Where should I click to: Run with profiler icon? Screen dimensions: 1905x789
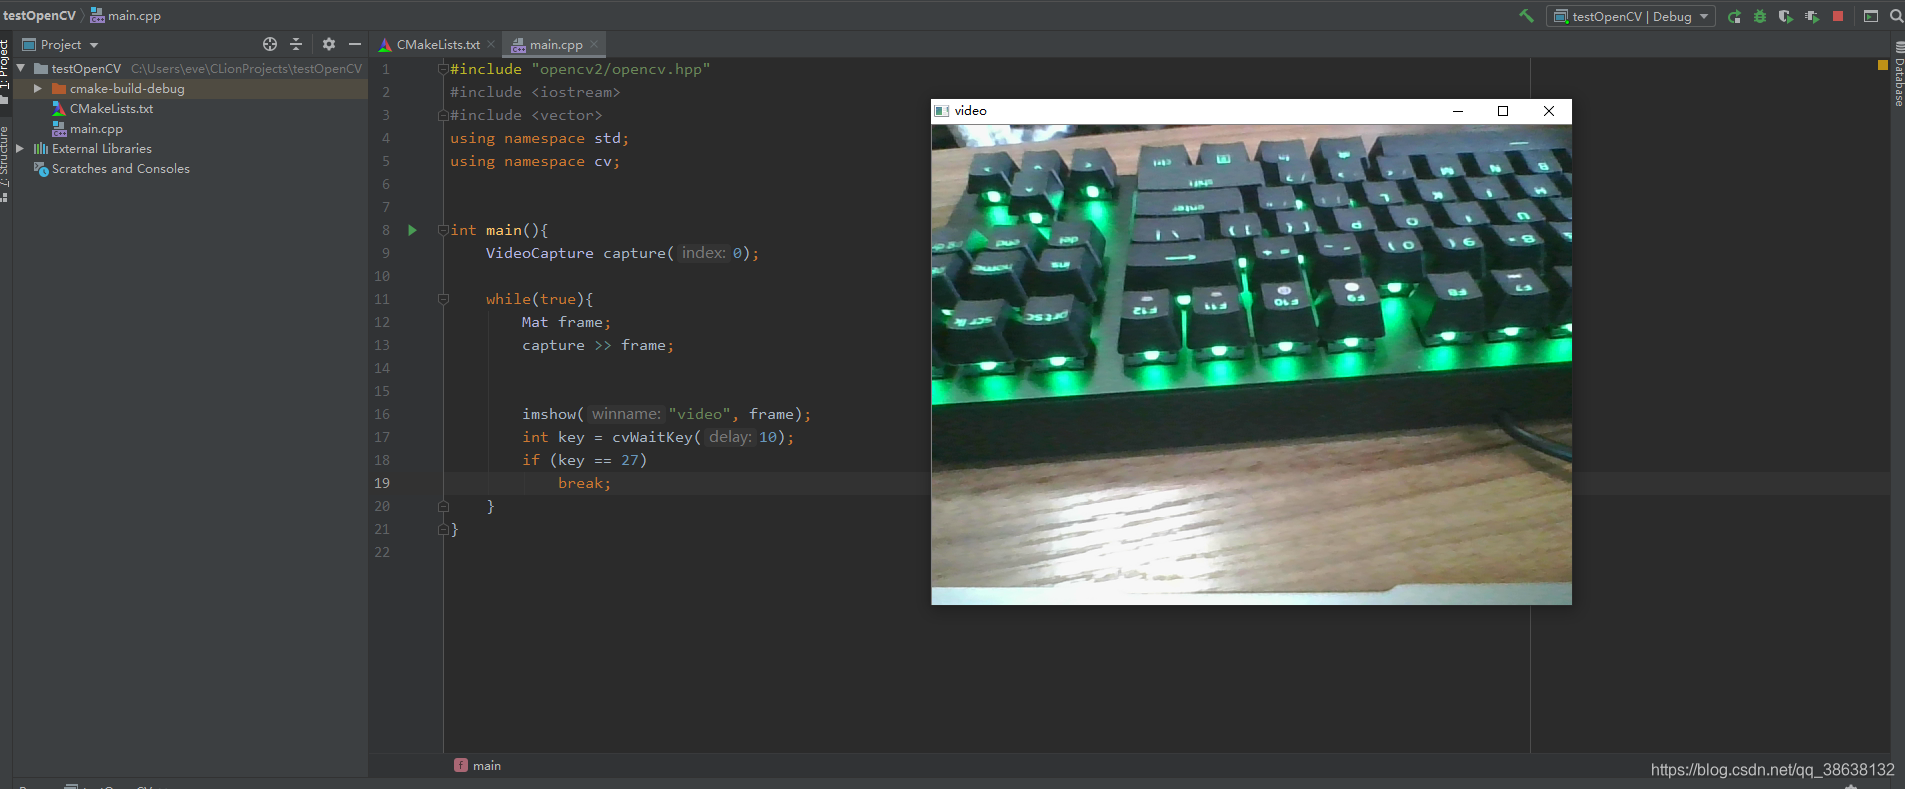pyautogui.click(x=1812, y=16)
